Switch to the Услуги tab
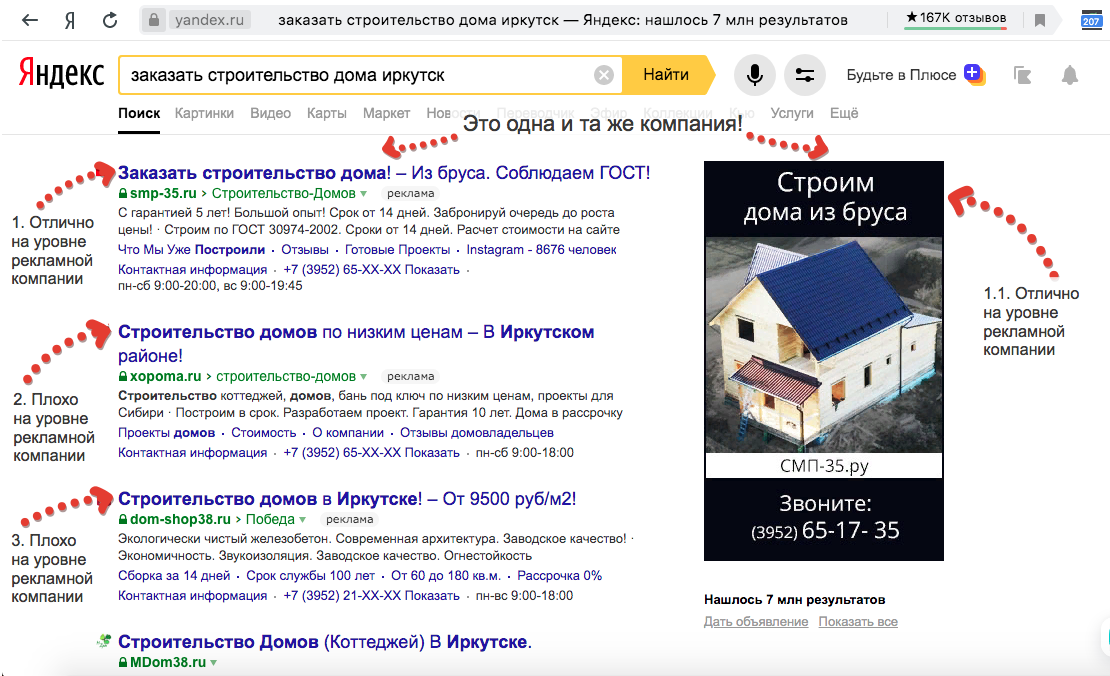This screenshot has width=1110, height=676. pyautogui.click(x=791, y=113)
